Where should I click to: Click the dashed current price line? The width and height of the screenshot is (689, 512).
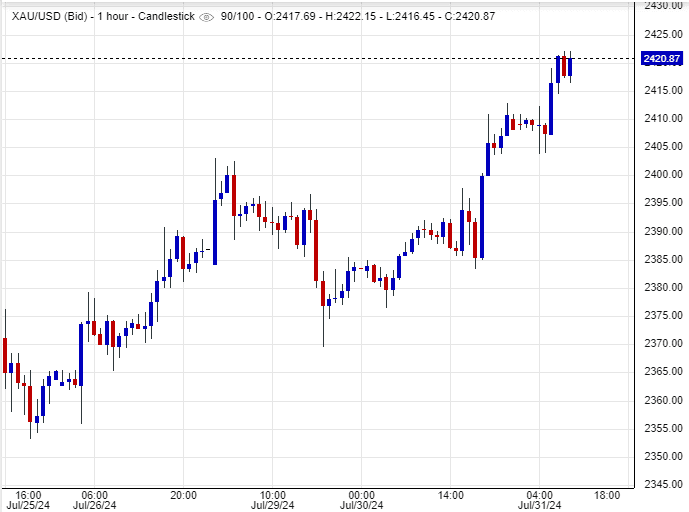point(300,59)
